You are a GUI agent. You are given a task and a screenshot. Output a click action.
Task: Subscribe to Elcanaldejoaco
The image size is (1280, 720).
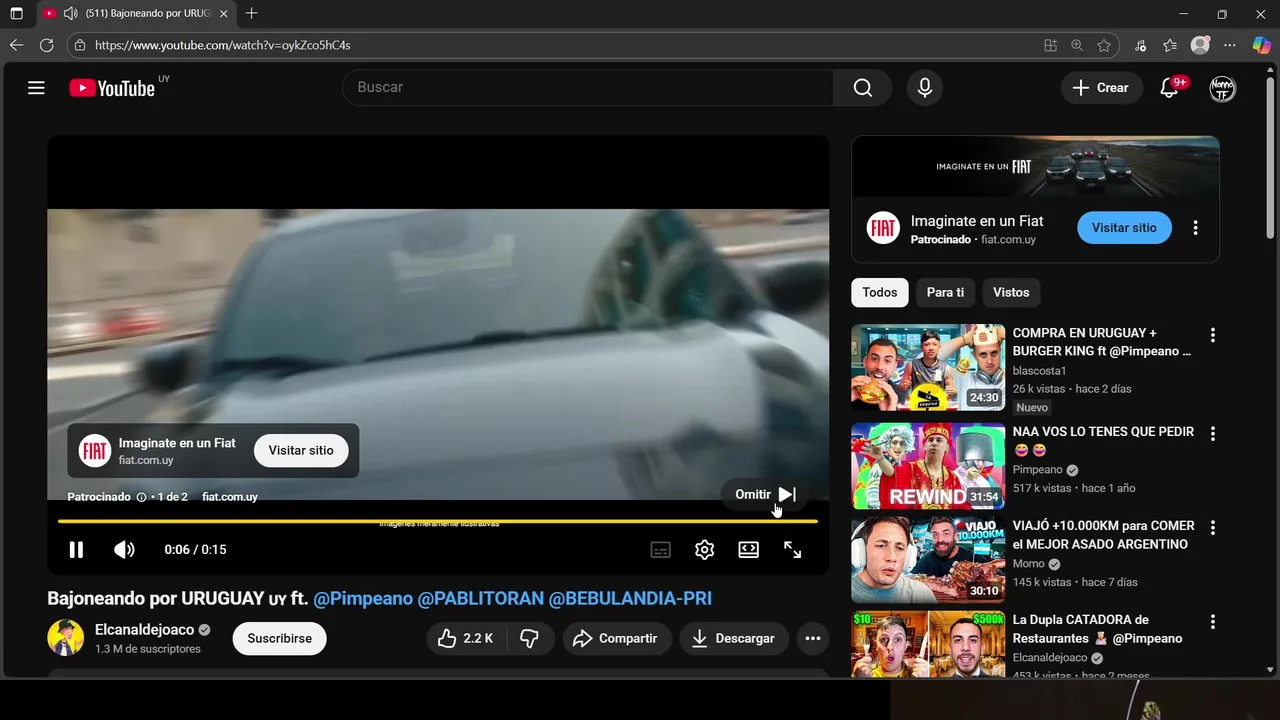[280, 638]
